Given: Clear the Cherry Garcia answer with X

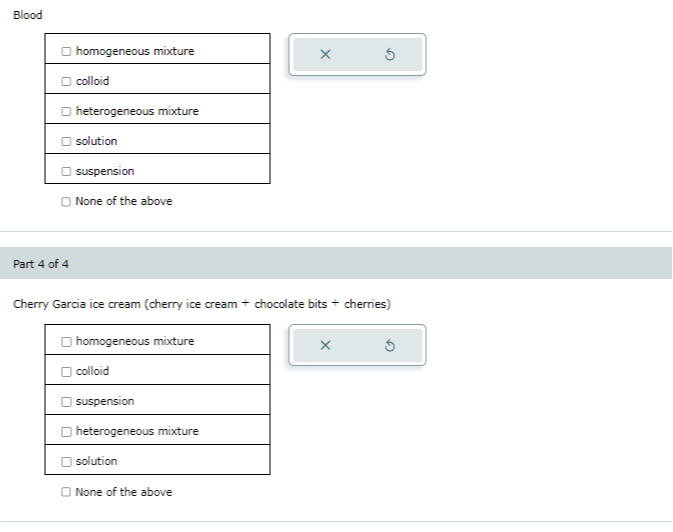Looking at the screenshot, I should [325, 346].
